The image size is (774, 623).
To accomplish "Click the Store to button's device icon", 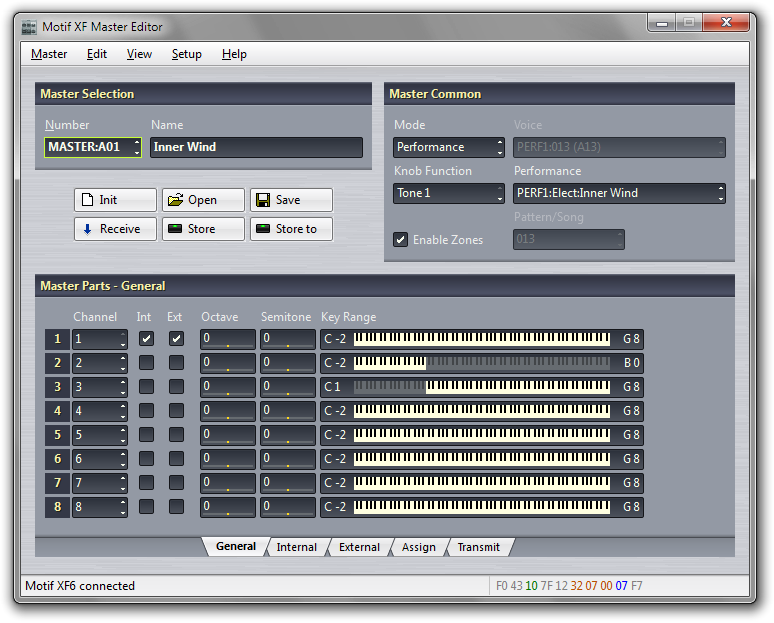I will click(262, 229).
